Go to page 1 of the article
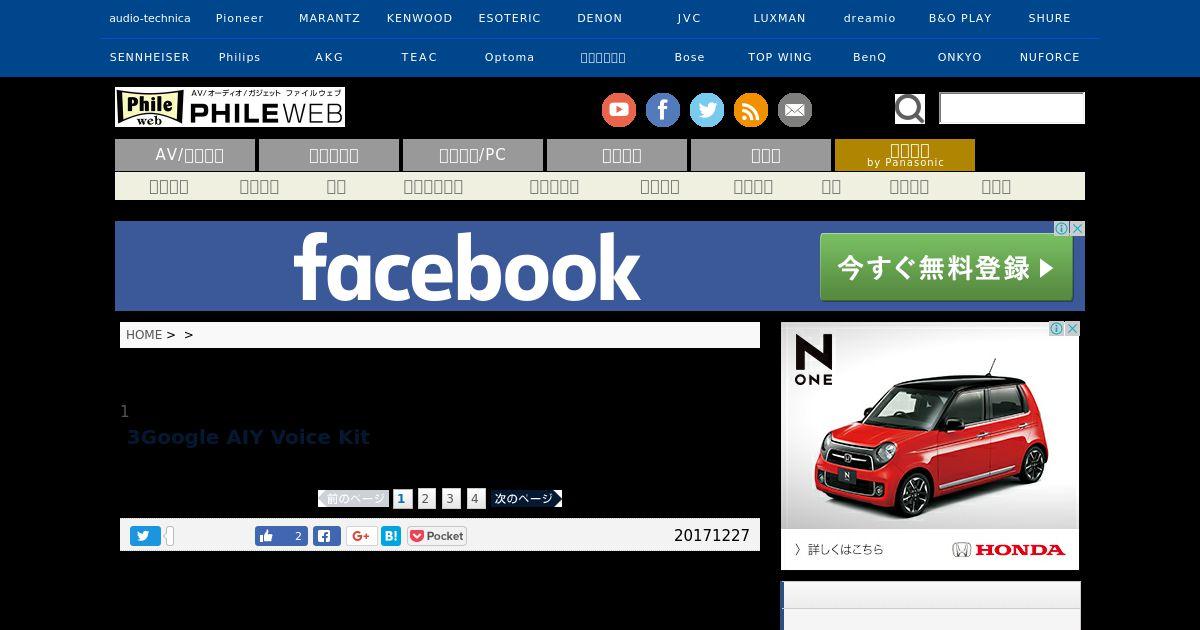This screenshot has height=630, width=1200. point(402,499)
